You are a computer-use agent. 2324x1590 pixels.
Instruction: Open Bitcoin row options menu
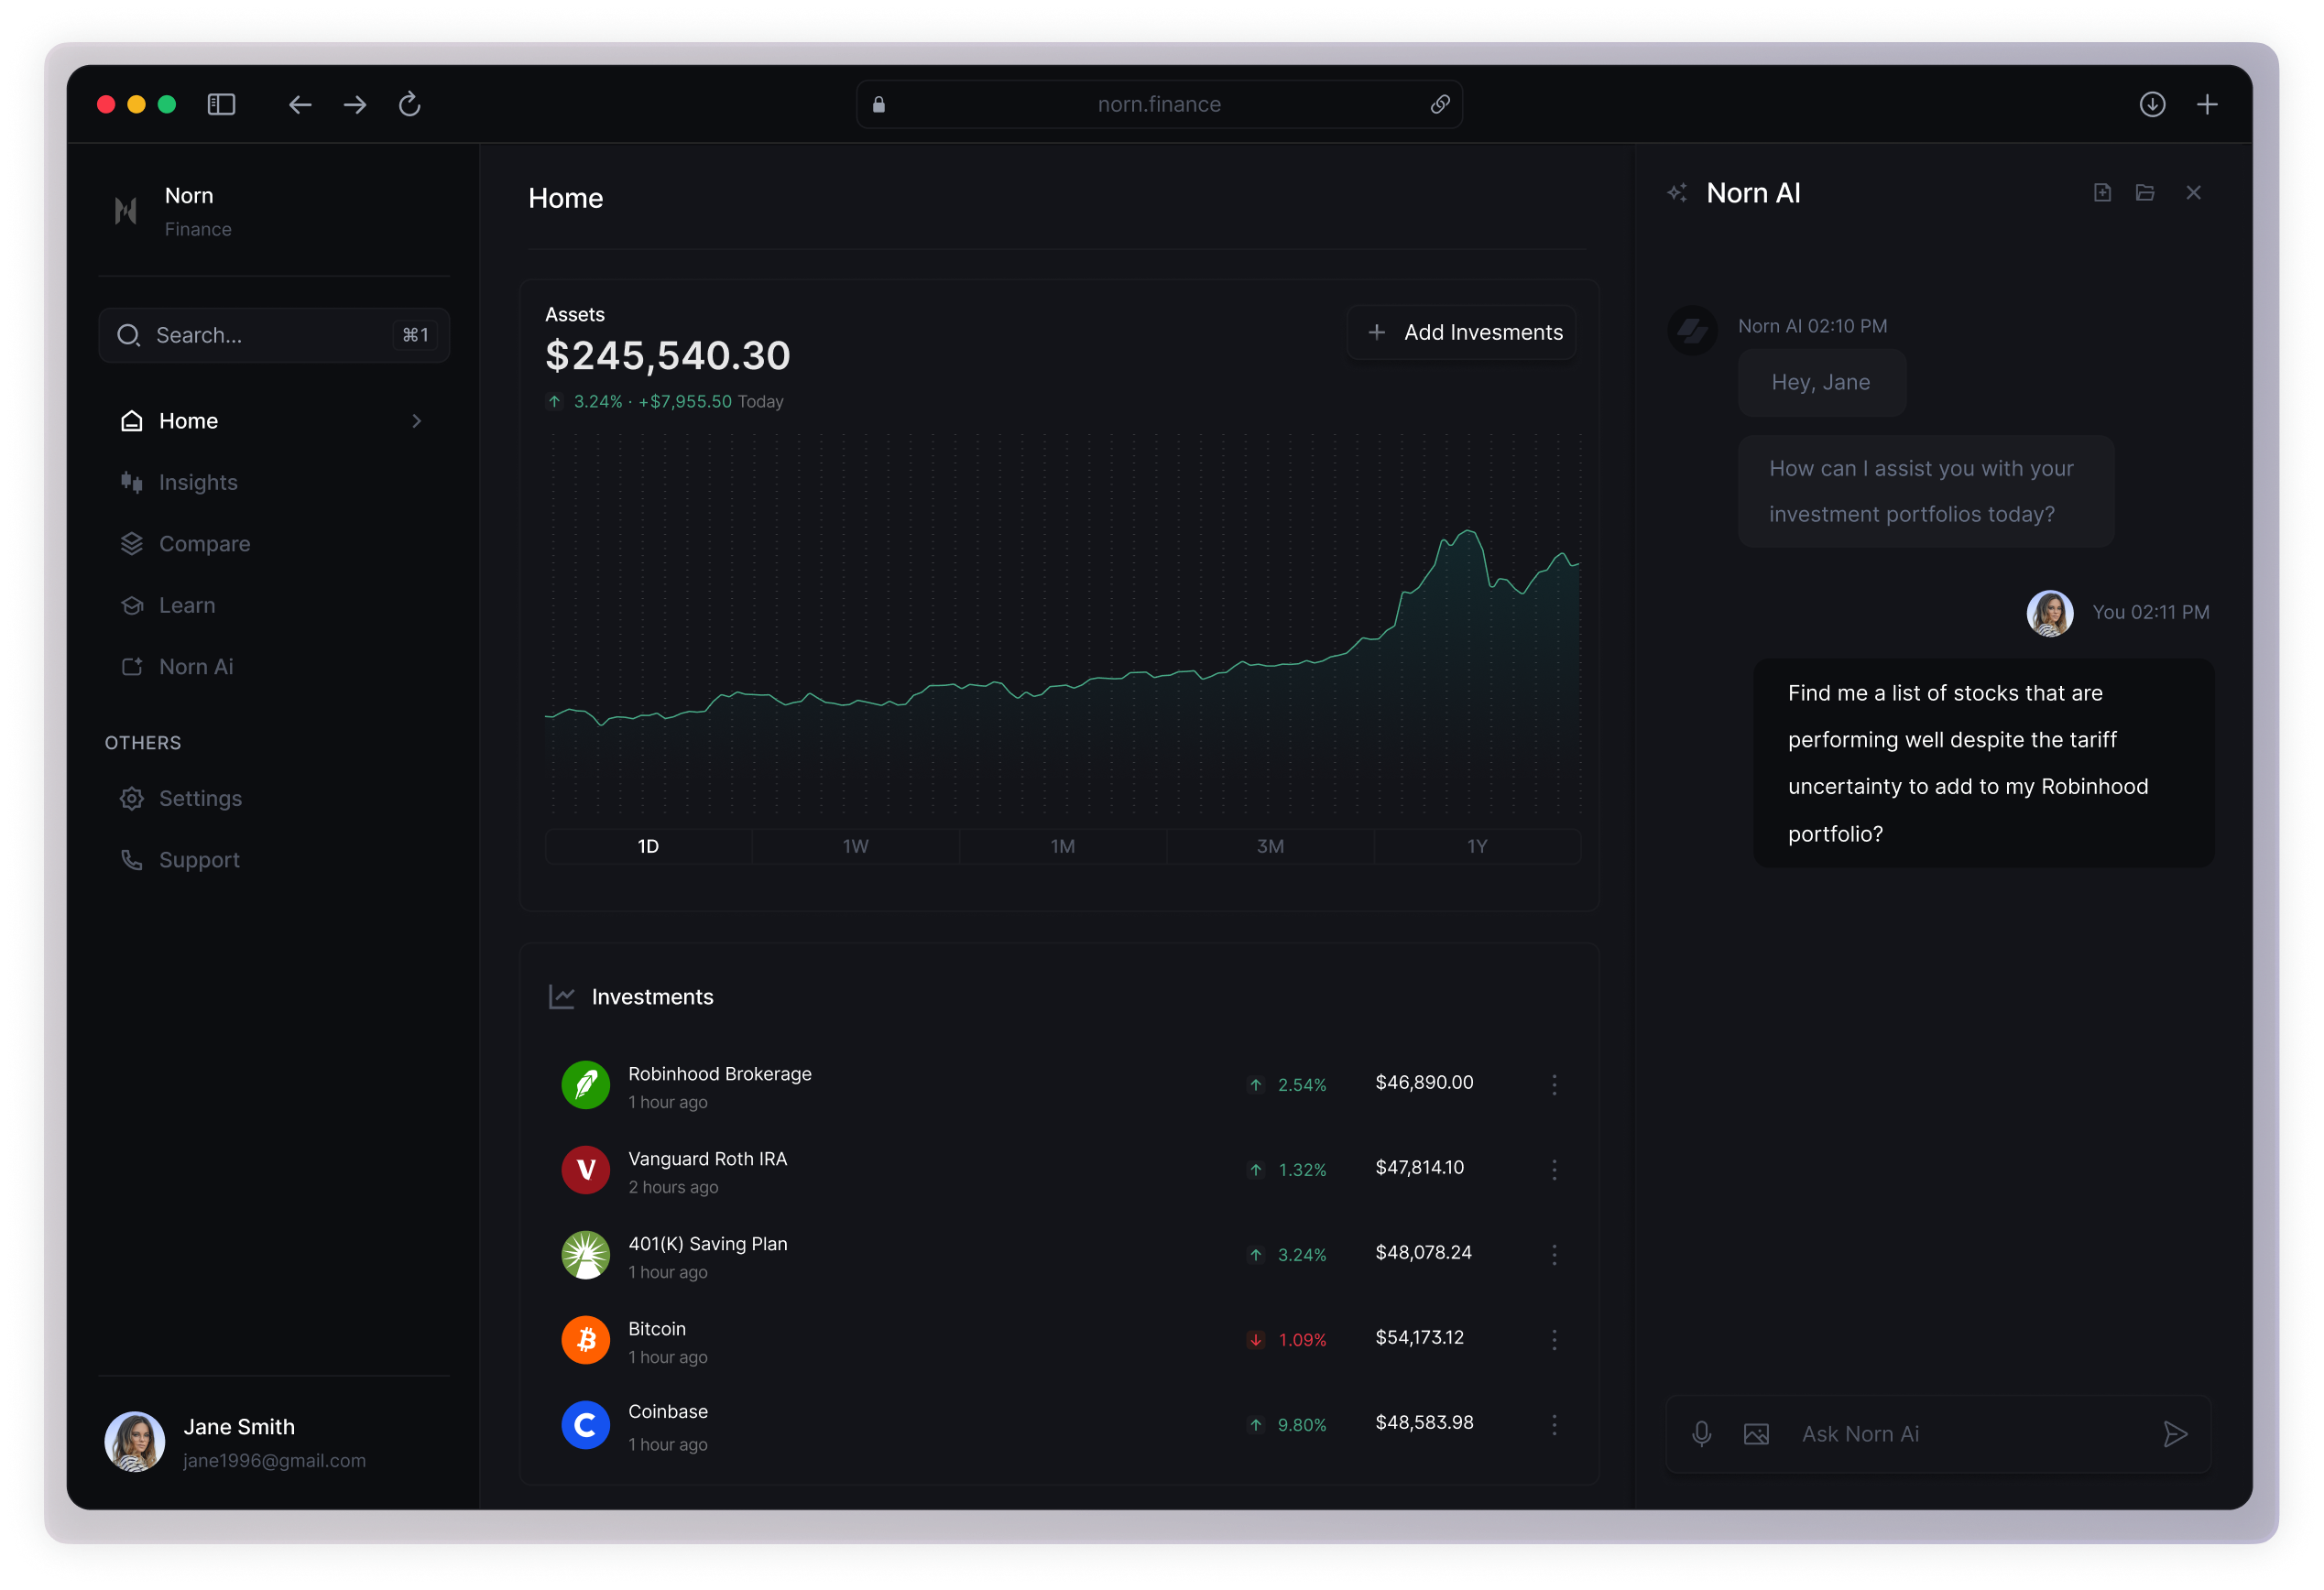(x=1554, y=1339)
